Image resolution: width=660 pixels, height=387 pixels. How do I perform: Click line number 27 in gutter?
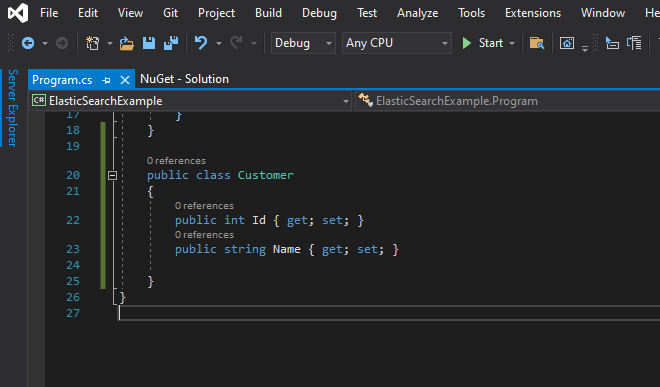[73, 313]
